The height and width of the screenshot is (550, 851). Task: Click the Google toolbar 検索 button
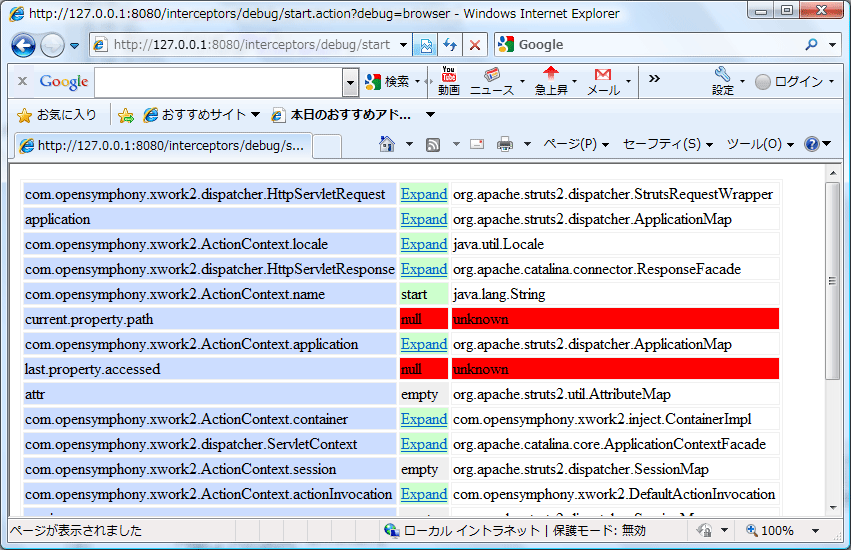(x=388, y=81)
